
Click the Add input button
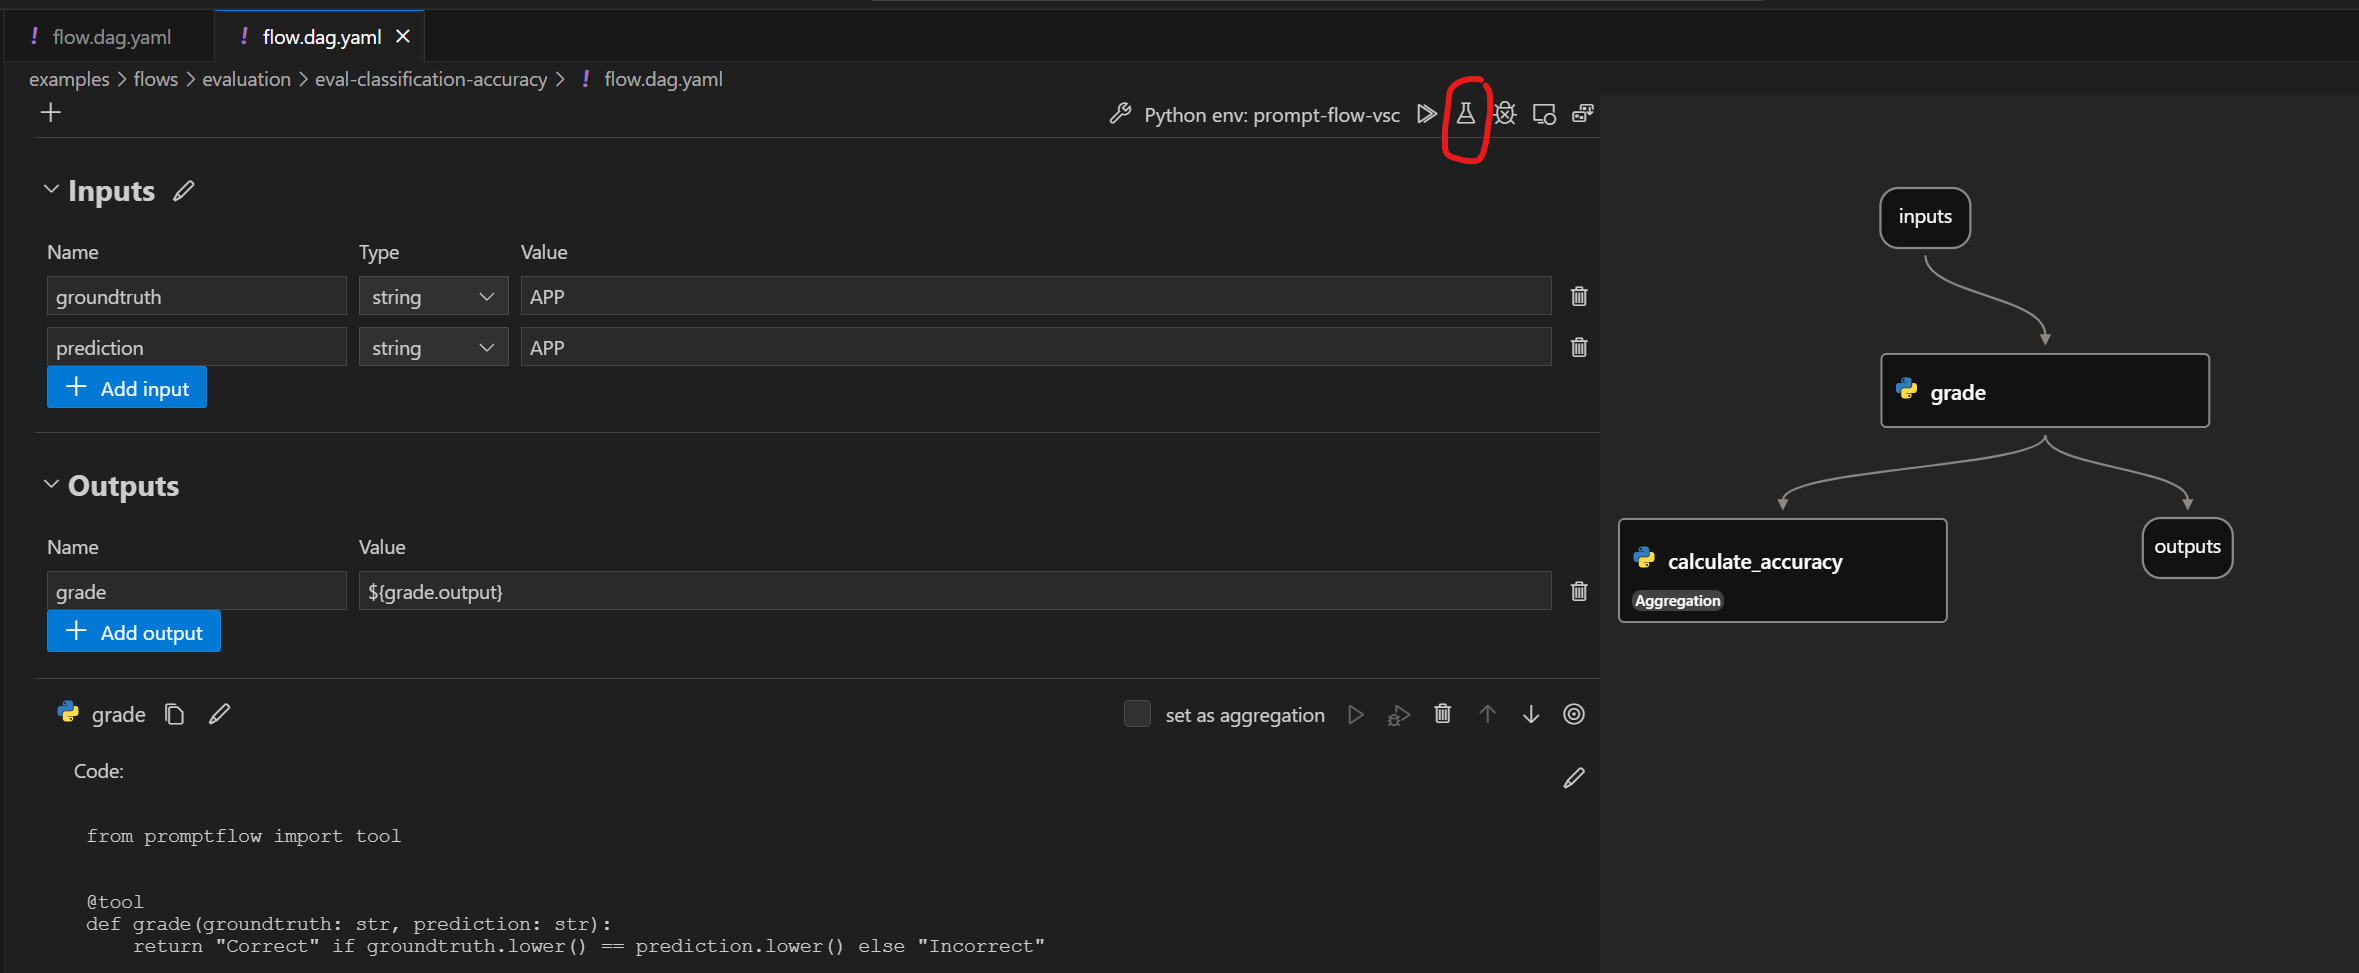click(x=127, y=388)
